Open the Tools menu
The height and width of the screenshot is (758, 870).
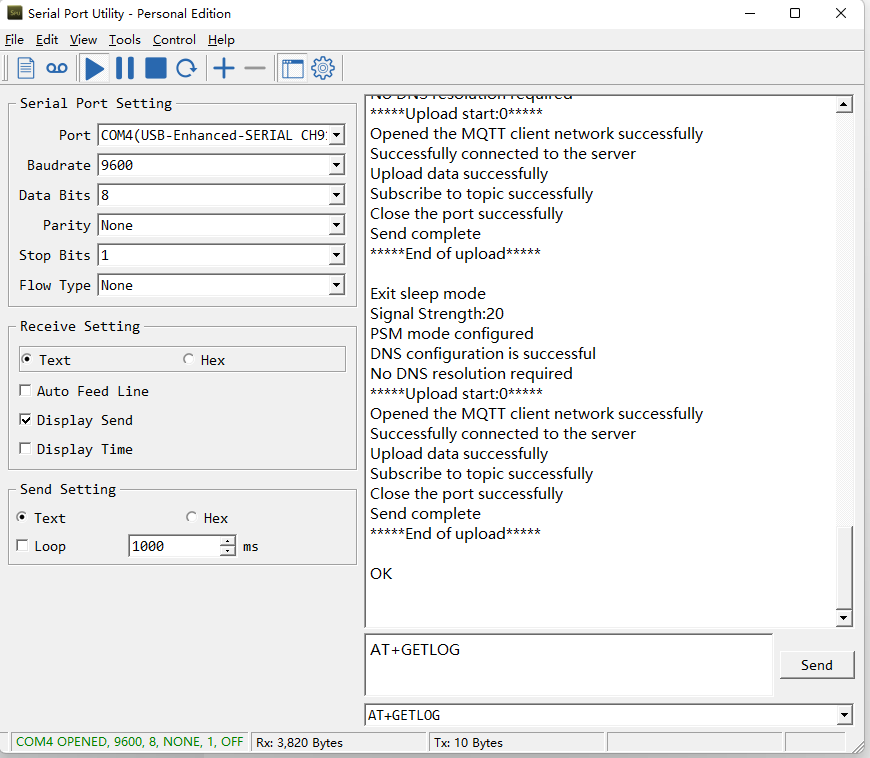125,40
